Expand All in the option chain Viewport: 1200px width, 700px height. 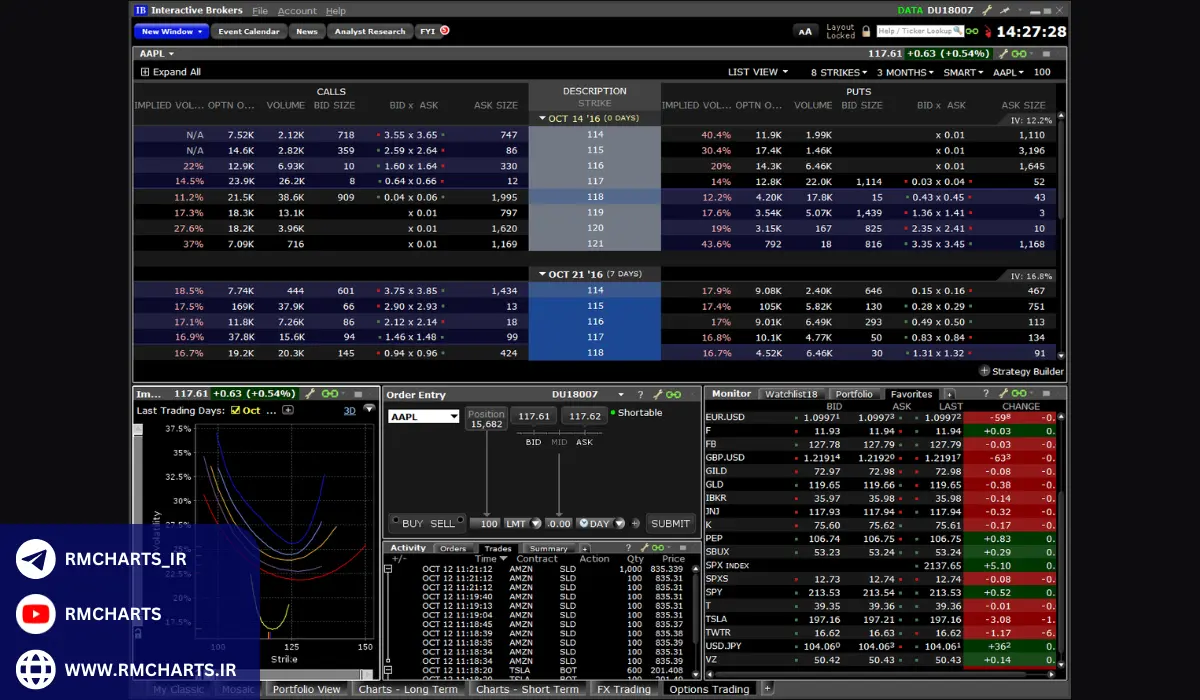click(170, 72)
